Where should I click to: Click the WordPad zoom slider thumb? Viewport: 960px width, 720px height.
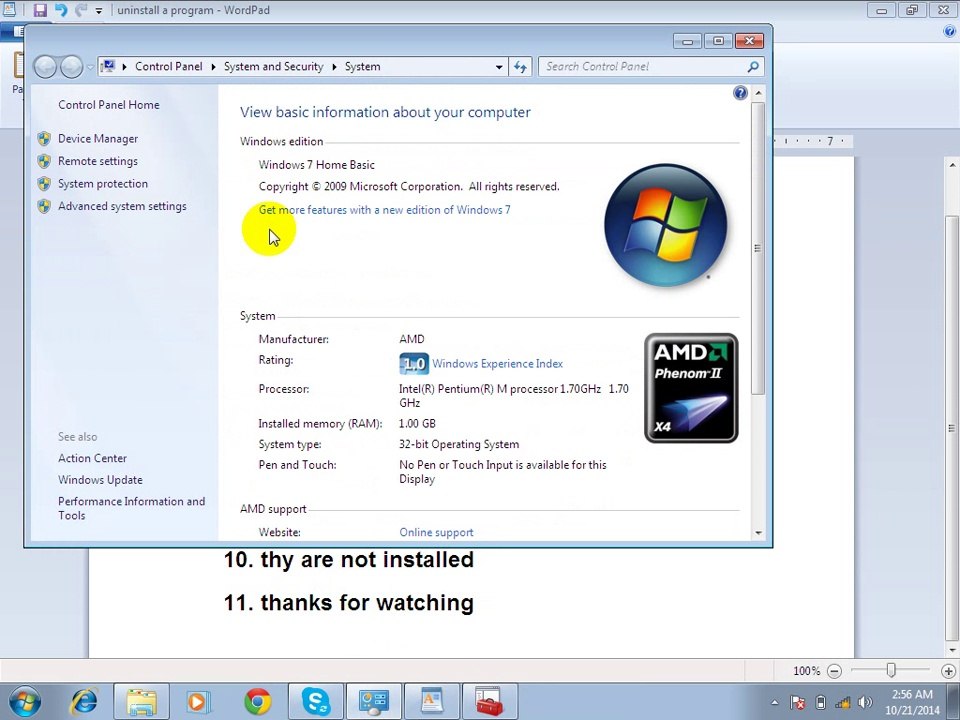point(891,671)
